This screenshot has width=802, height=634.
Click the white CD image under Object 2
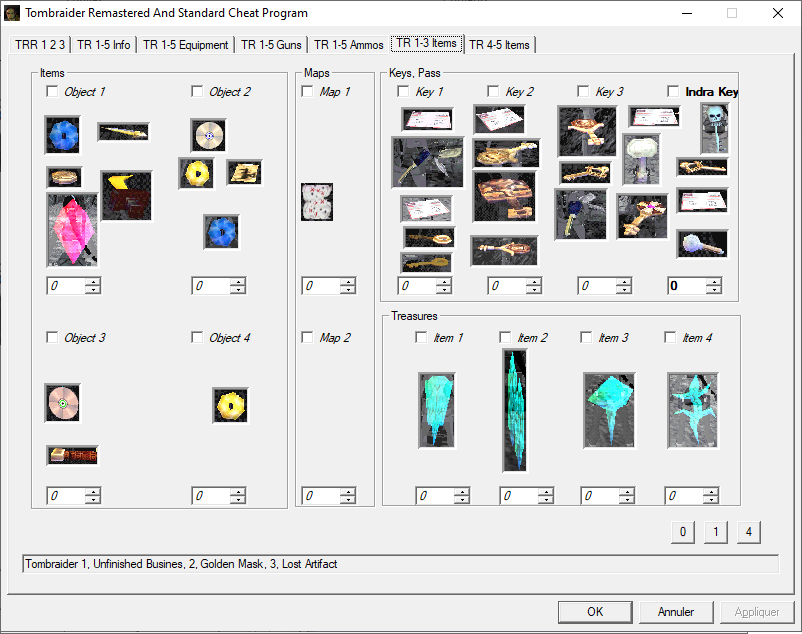(209, 135)
